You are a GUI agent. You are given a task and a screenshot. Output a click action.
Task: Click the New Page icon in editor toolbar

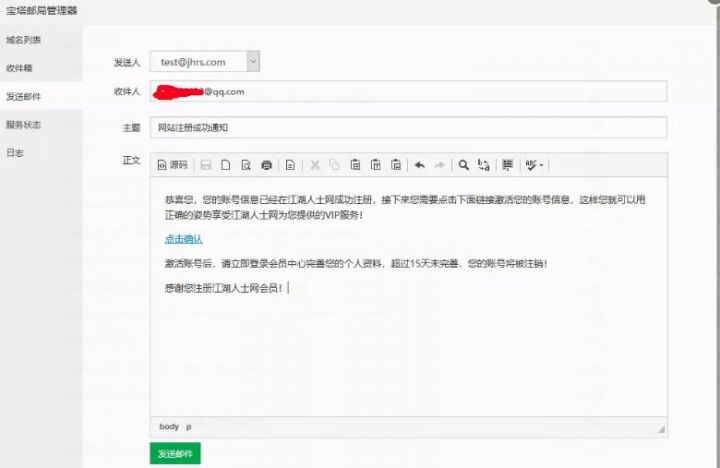[x=226, y=164]
